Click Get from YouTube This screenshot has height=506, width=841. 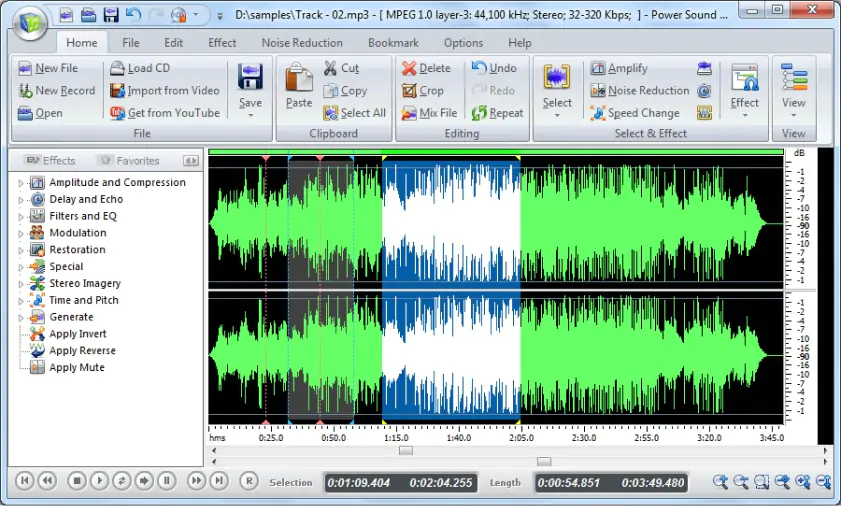[165, 113]
